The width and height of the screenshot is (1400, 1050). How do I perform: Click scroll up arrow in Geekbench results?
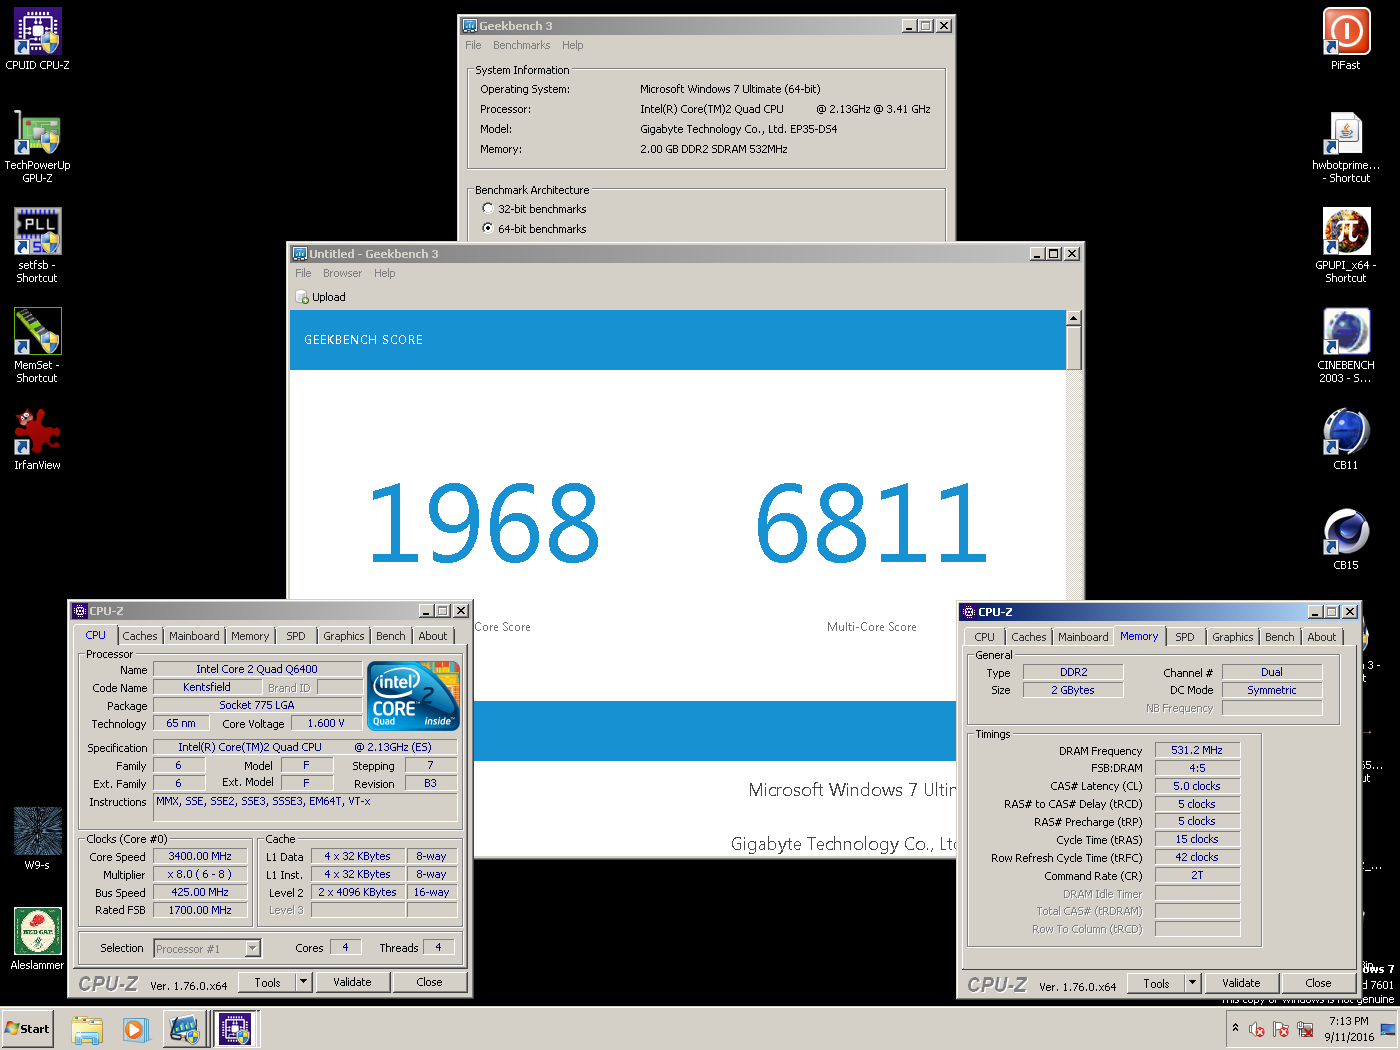1074,318
